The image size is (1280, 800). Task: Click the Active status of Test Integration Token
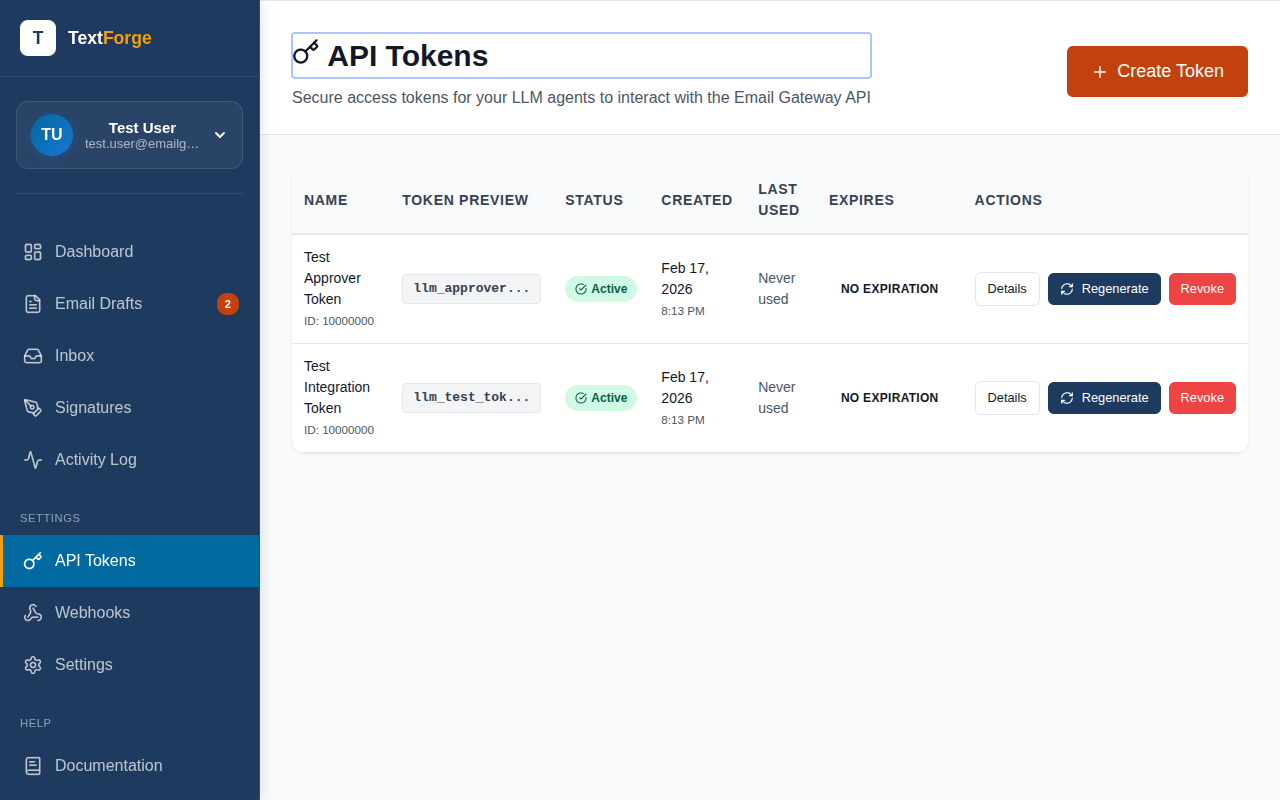tap(601, 398)
